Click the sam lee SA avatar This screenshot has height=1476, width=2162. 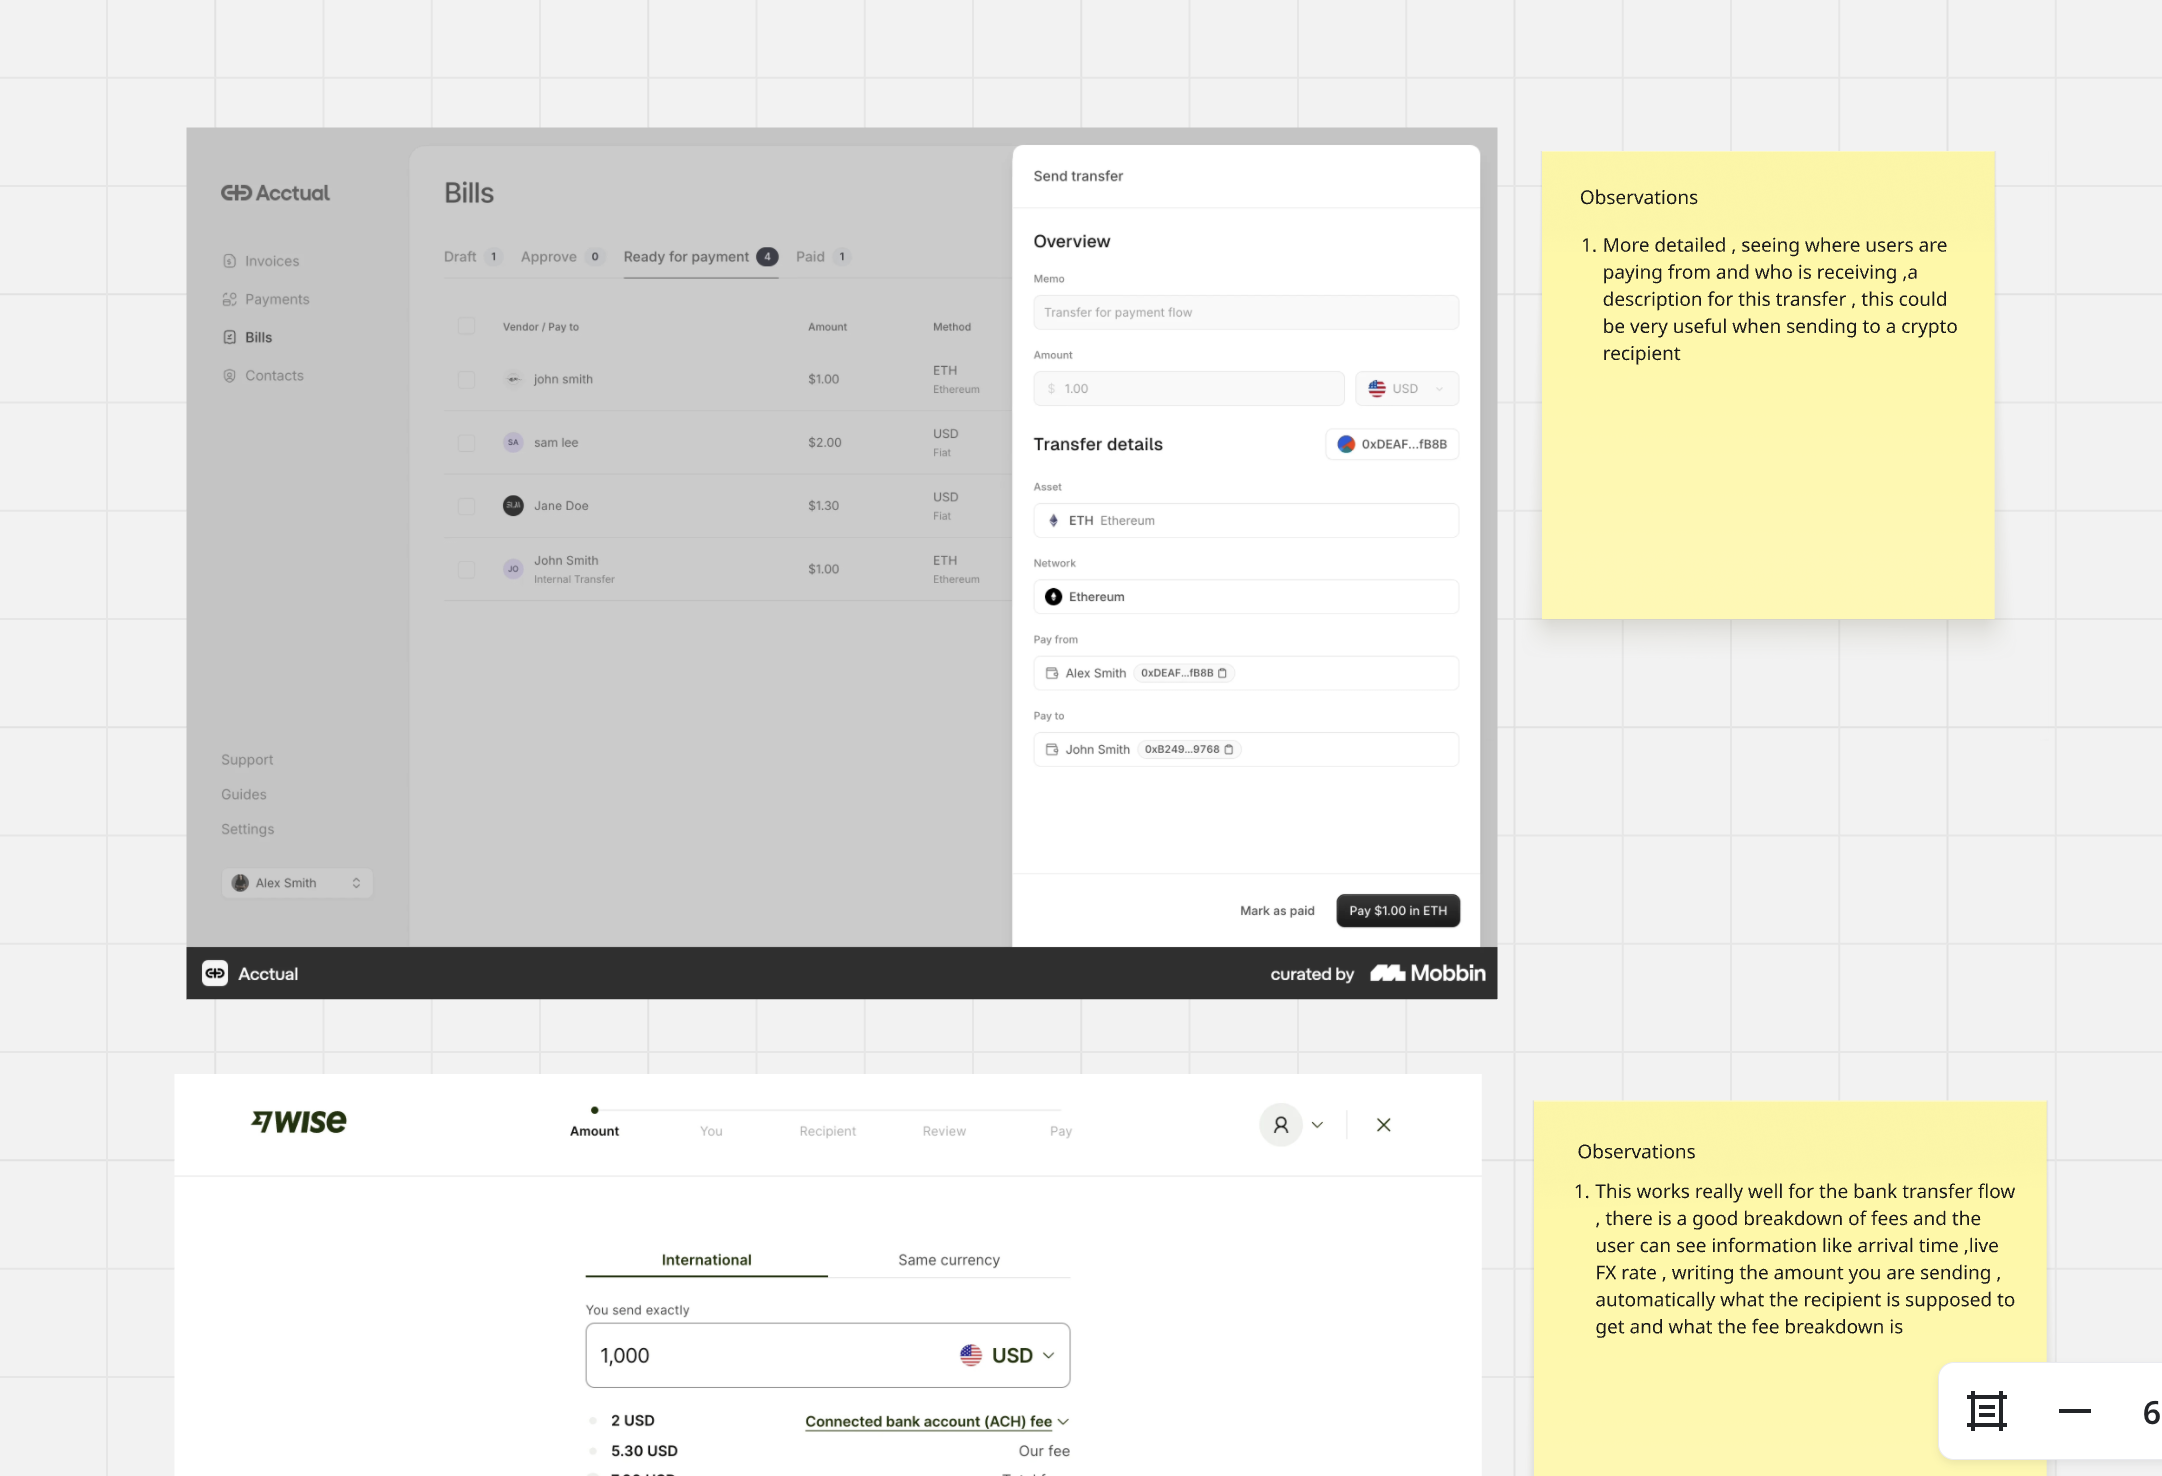513,442
